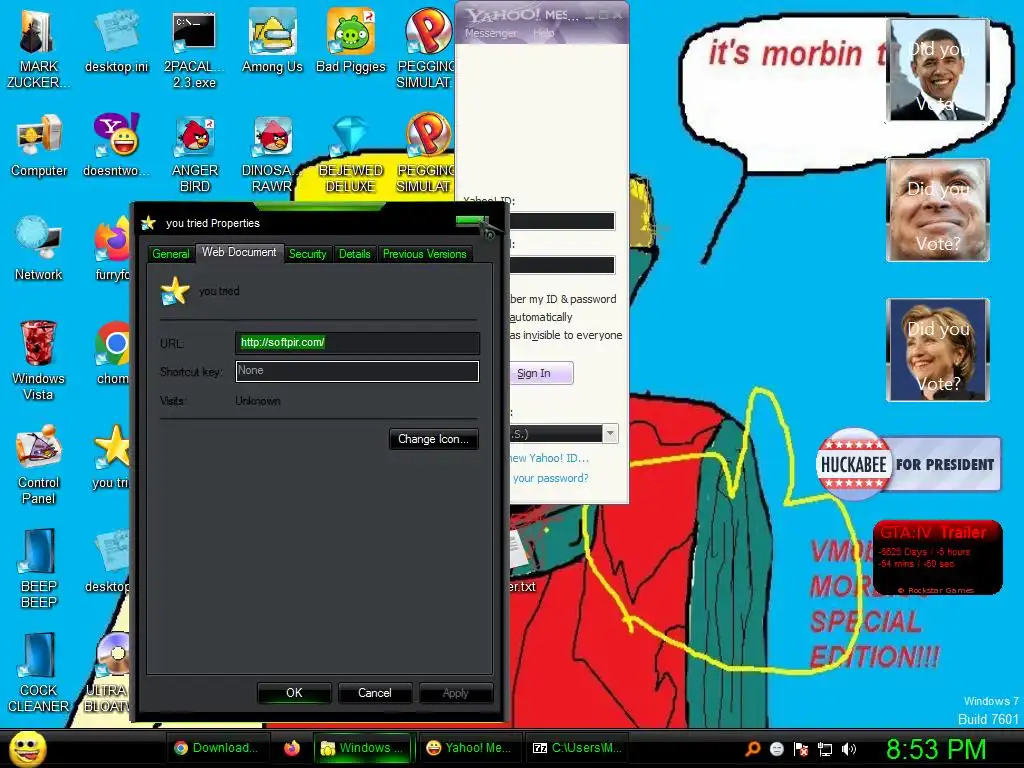
Task: Click the Change Icon button
Action: 434,439
